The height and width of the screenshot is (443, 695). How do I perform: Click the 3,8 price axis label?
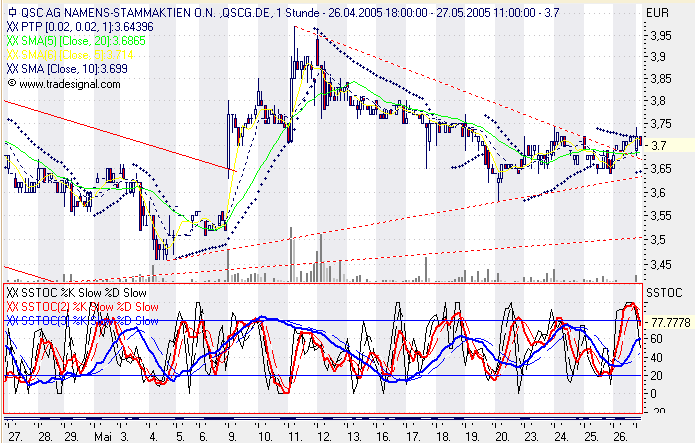pos(658,101)
